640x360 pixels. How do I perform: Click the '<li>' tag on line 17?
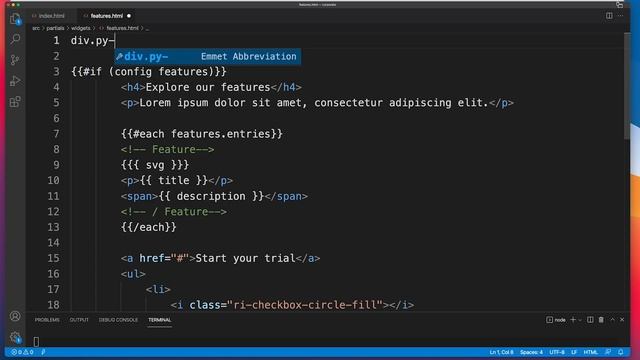click(x=158, y=289)
